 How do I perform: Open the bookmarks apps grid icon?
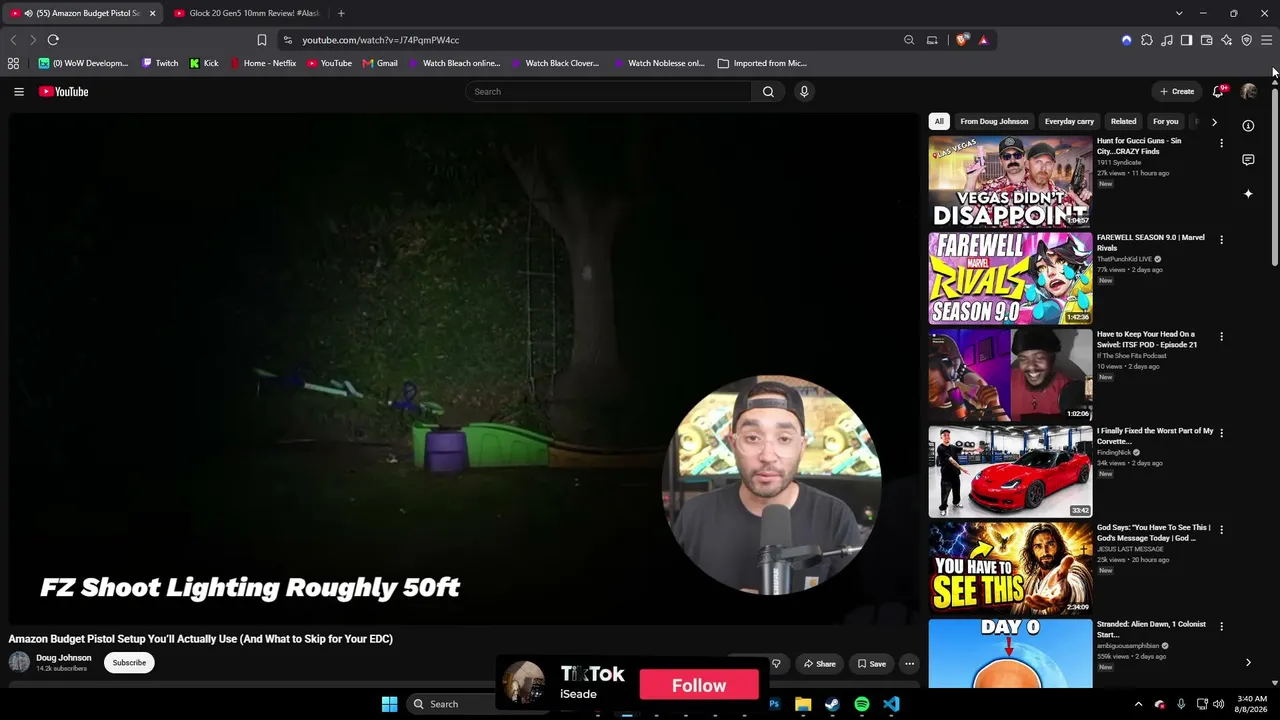pos(13,63)
